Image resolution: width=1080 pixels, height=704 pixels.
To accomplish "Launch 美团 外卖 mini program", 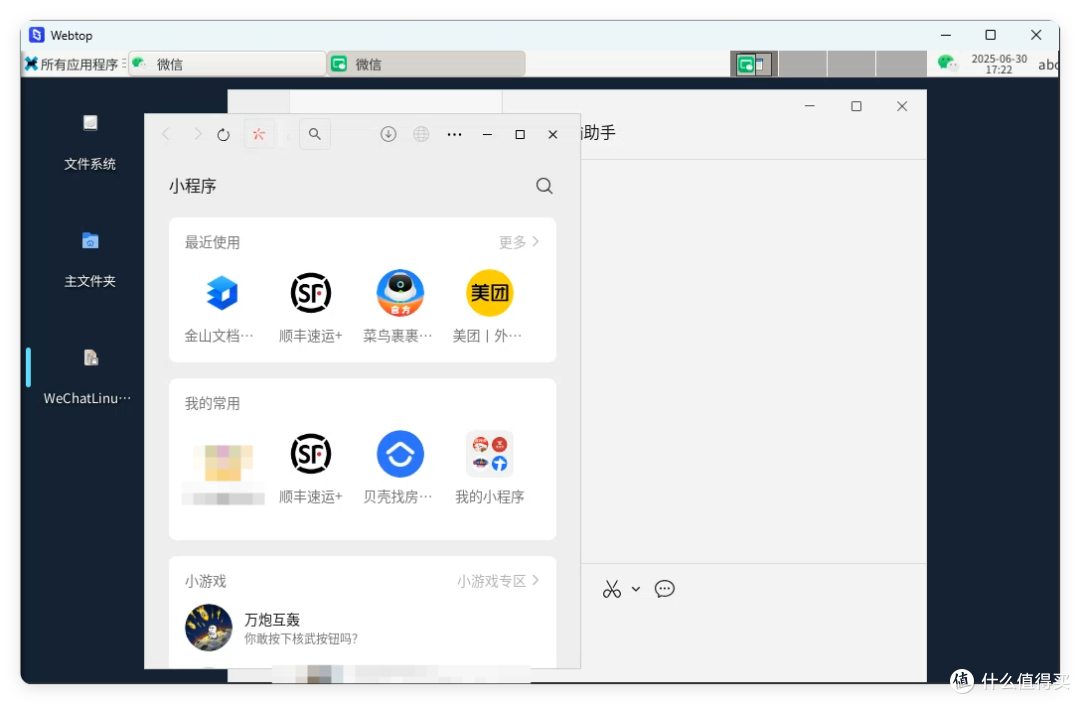I will [x=489, y=307].
